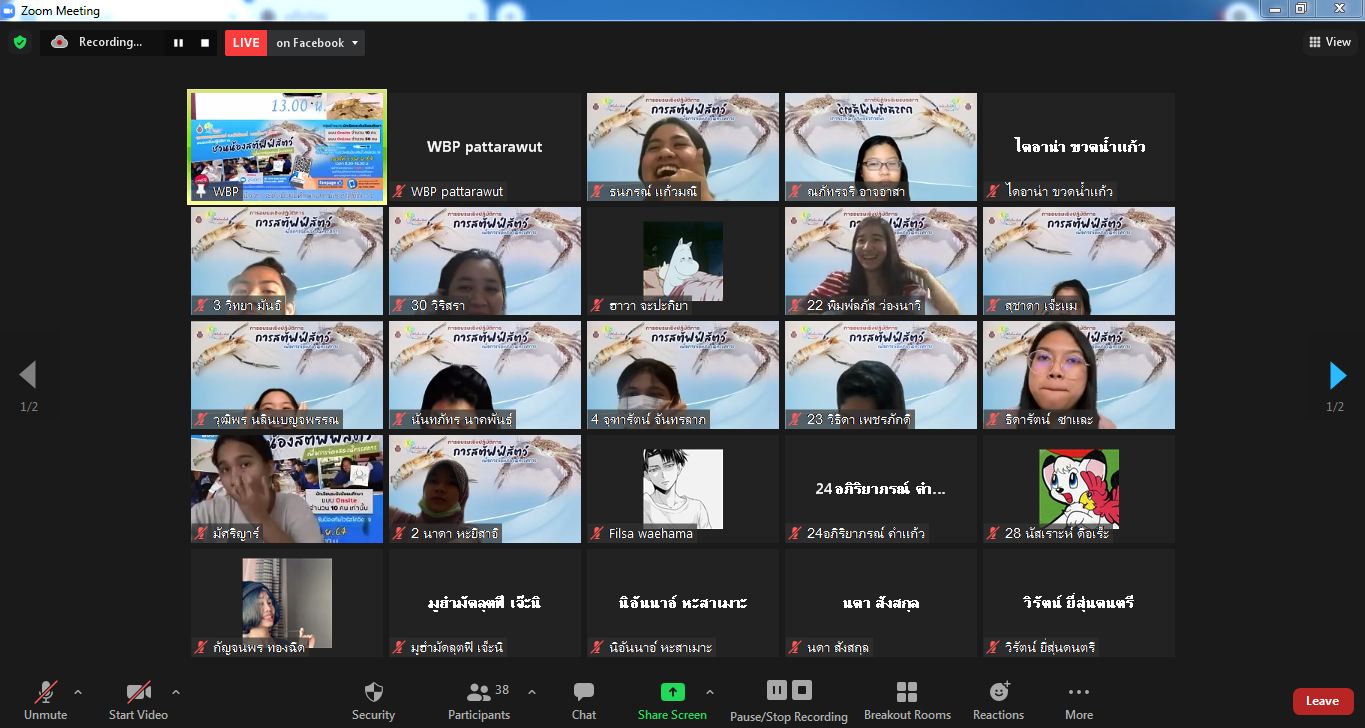Go to next page of participants
Image resolution: width=1365 pixels, height=728 pixels.
tap(1337, 376)
